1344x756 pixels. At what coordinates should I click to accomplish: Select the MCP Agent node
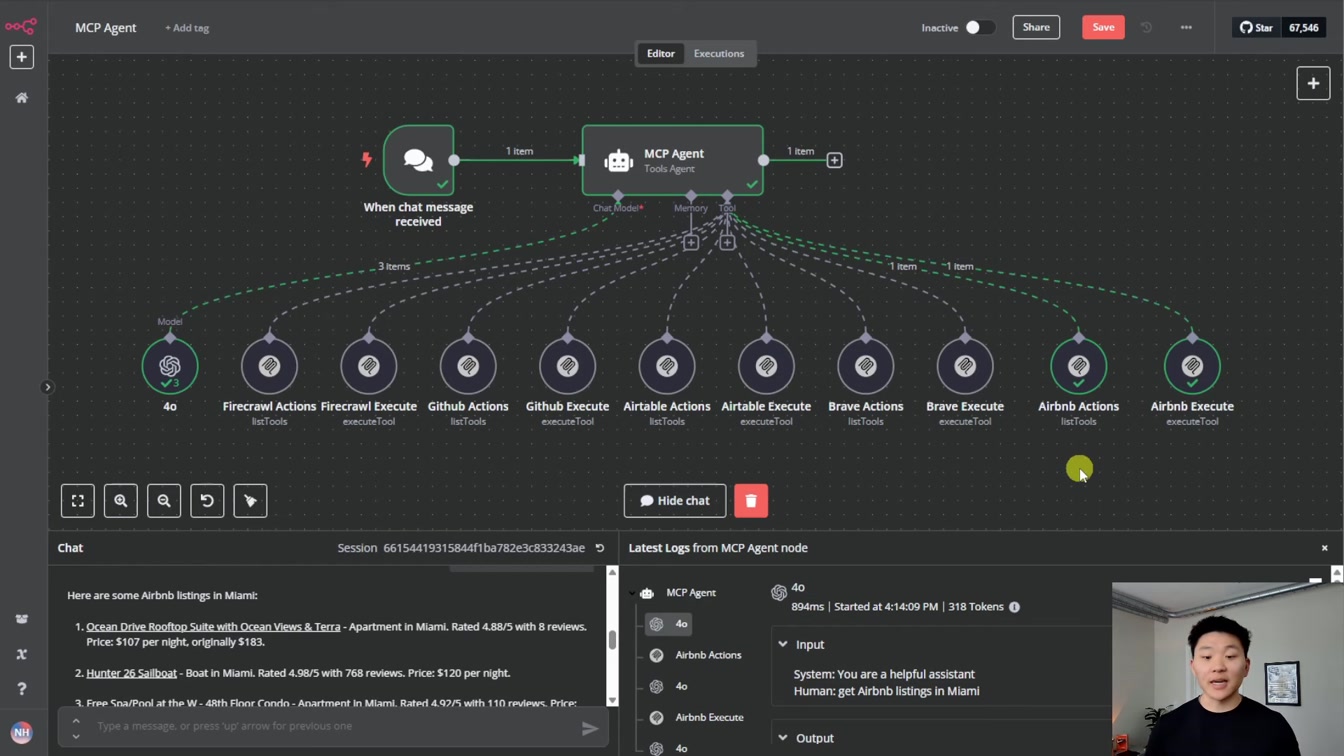point(673,160)
